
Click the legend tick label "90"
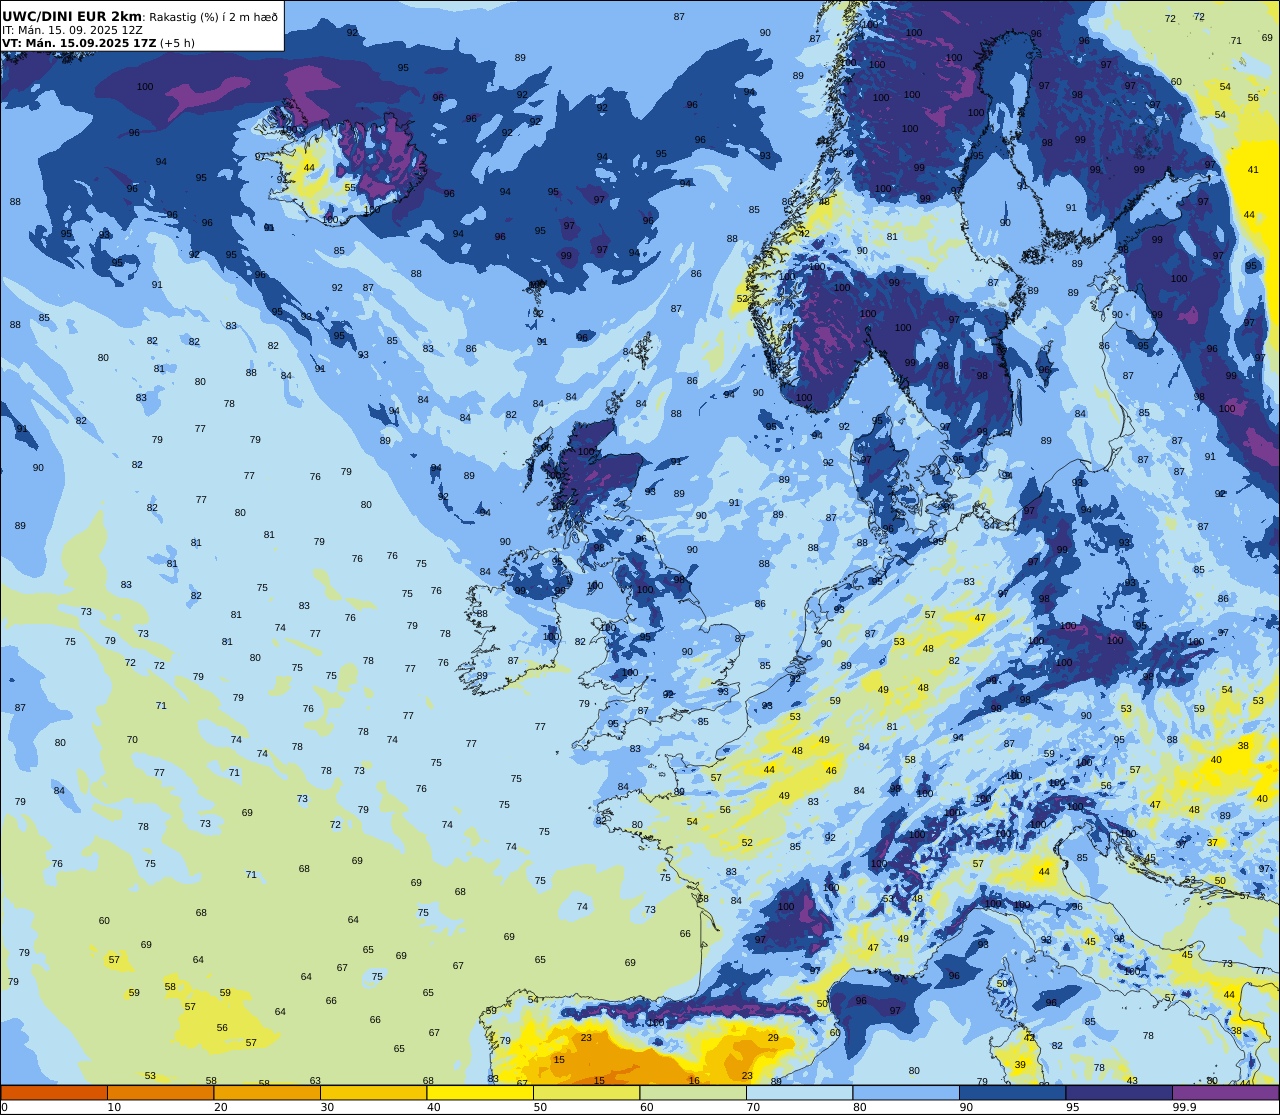click(966, 1107)
